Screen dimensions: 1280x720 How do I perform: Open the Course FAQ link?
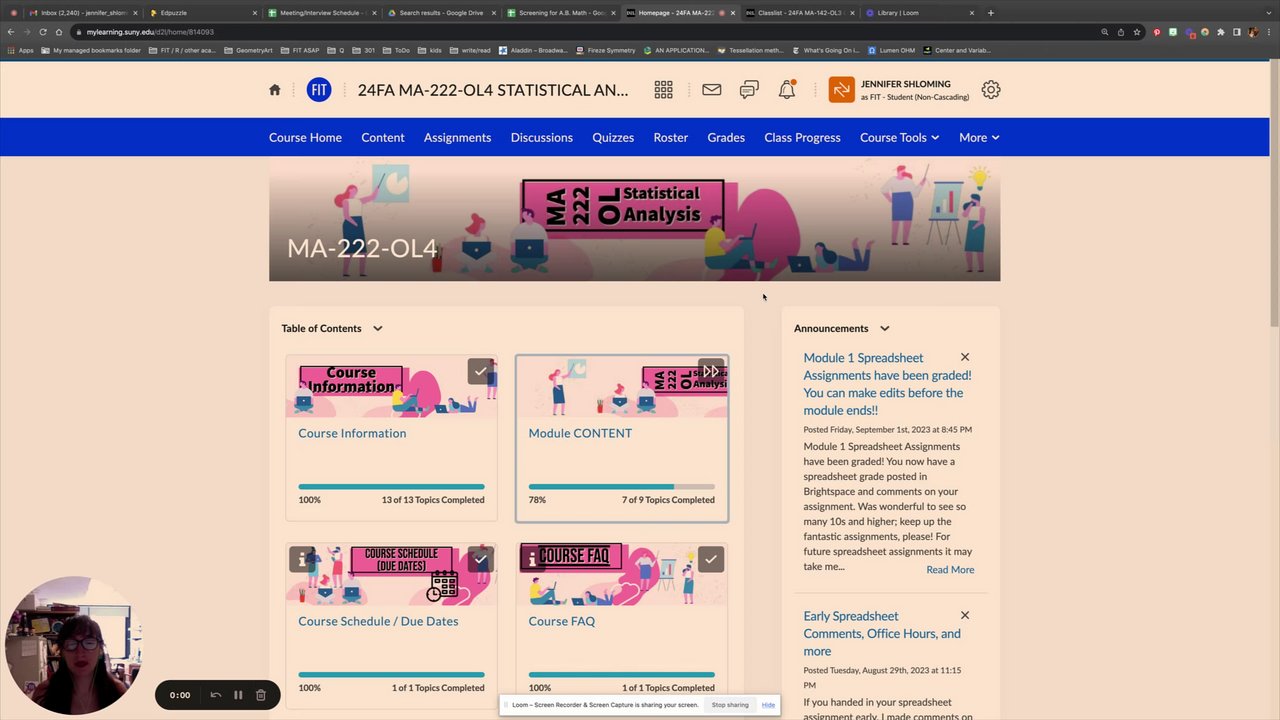561,621
